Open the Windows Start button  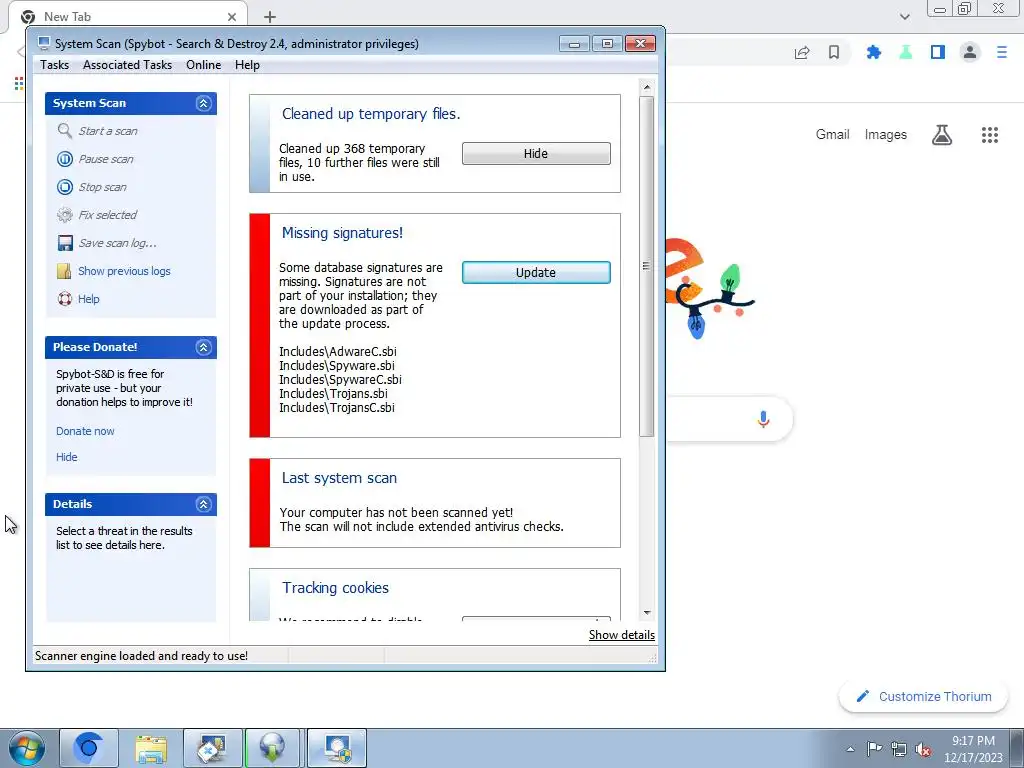click(x=27, y=748)
